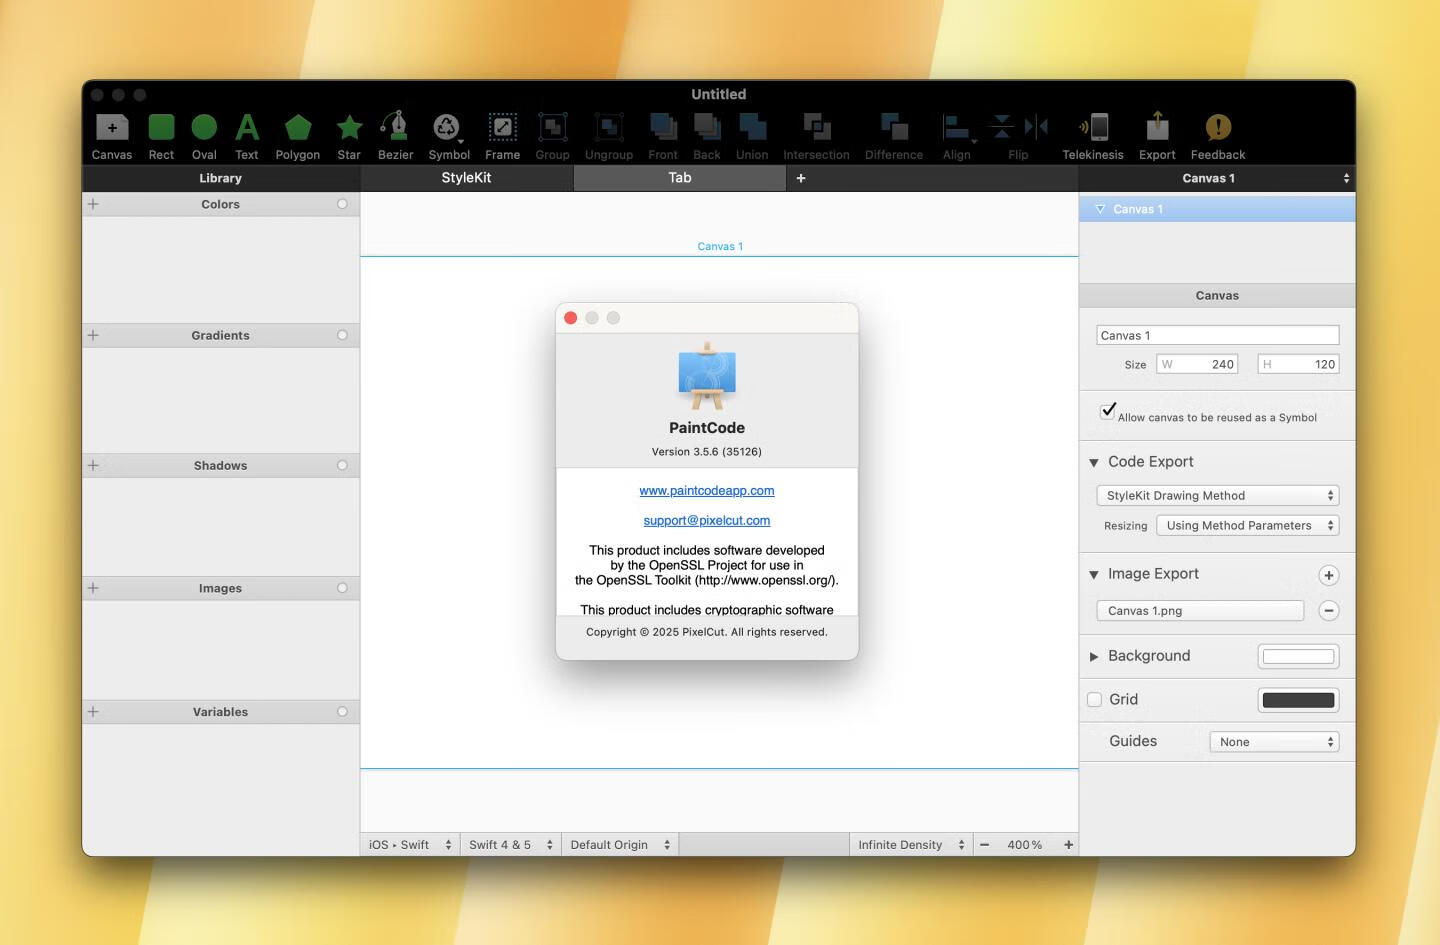The image size is (1440, 945).
Task: Select the Rect tool in the toolbar
Action: click(x=161, y=128)
